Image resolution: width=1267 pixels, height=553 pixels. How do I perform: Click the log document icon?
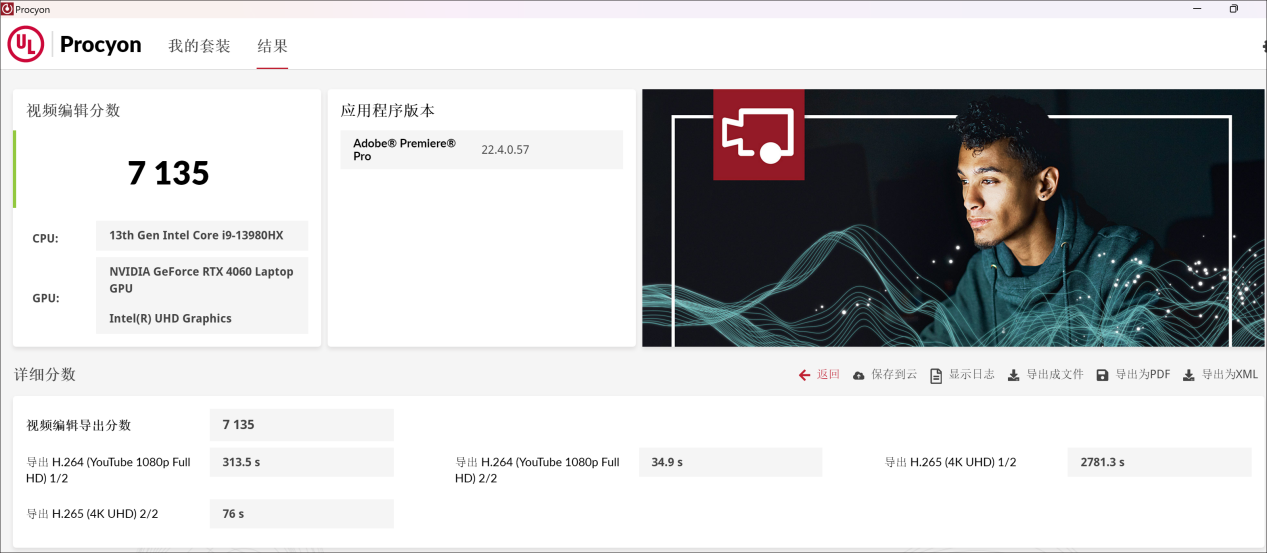pyautogui.click(x=936, y=375)
